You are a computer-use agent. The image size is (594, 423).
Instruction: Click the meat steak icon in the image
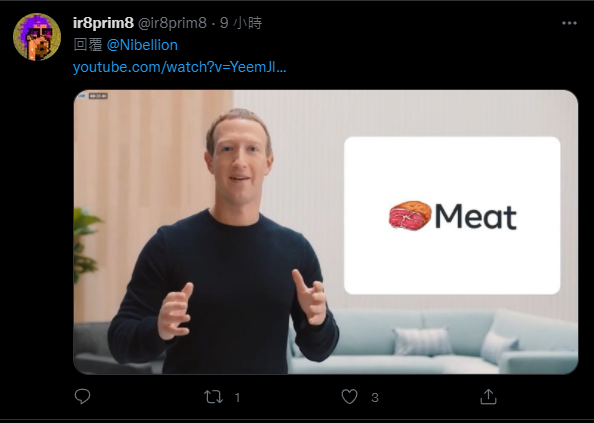(x=410, y=215)
